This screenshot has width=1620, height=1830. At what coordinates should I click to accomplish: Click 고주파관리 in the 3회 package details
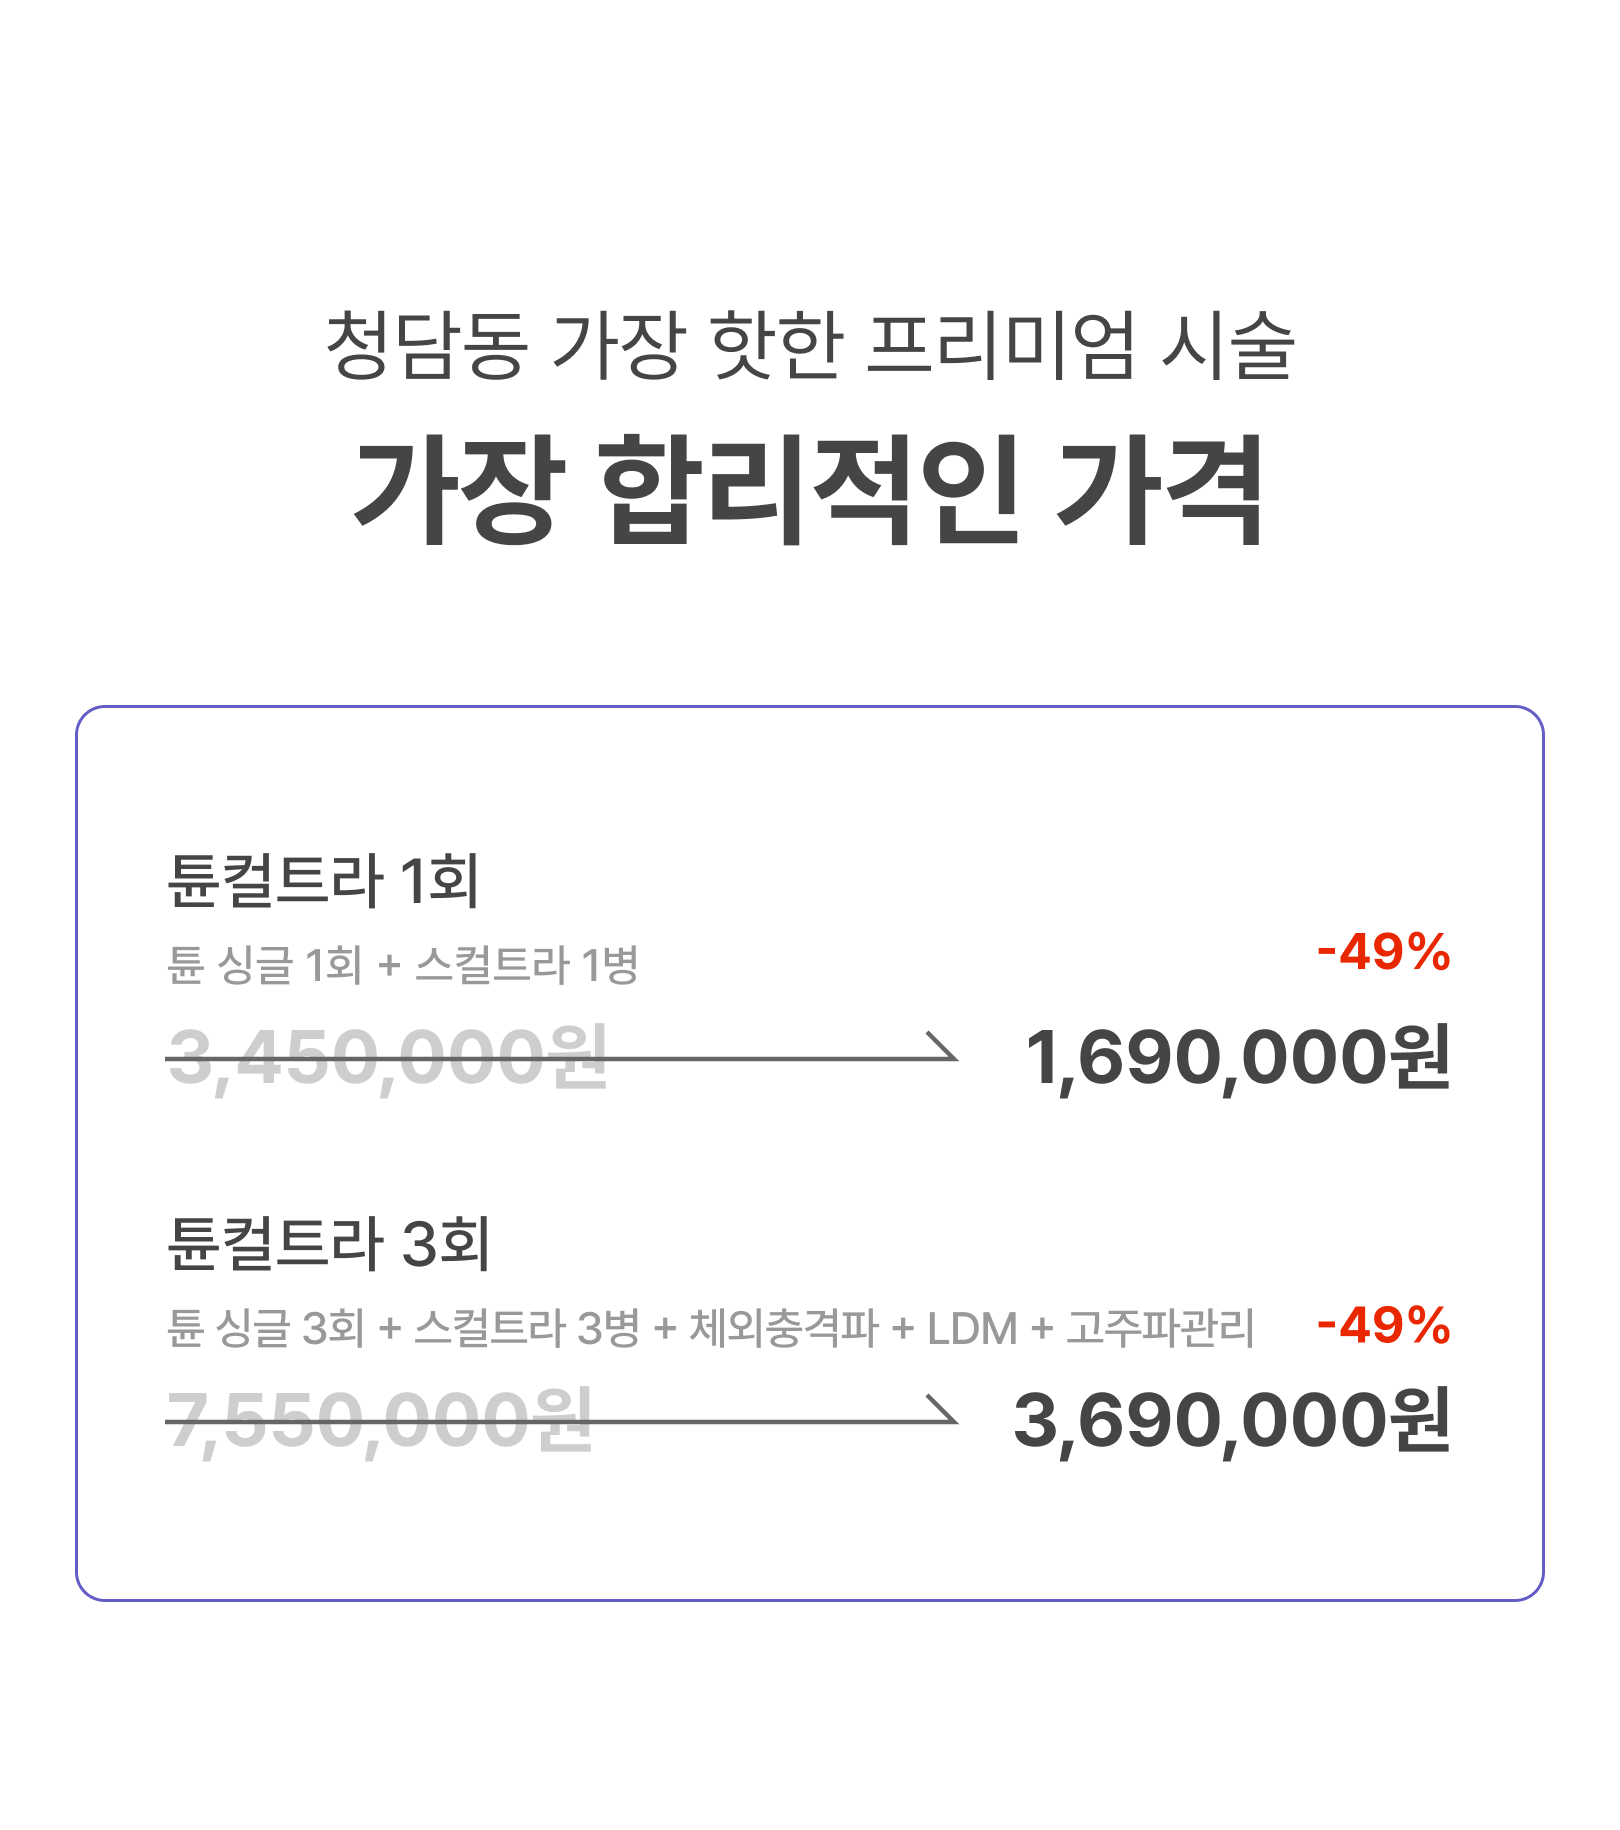click(1160, 1329)
